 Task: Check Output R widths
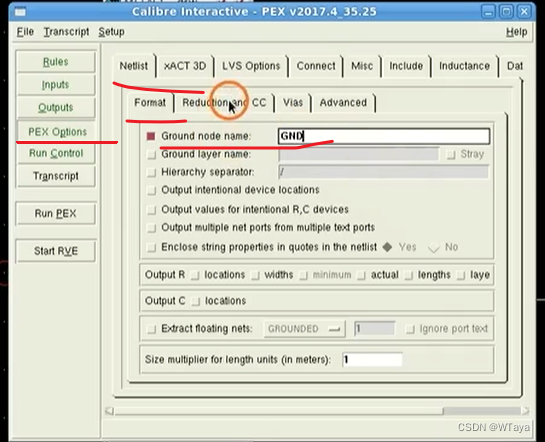coord(255,276)
